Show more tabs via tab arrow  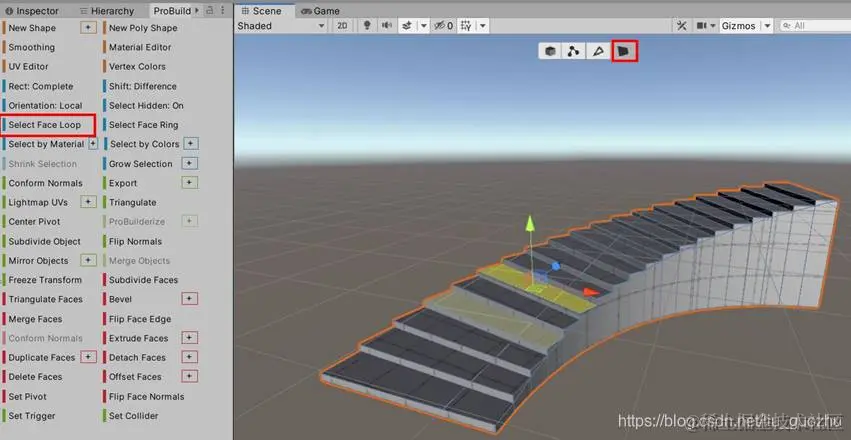coord(196,10)
